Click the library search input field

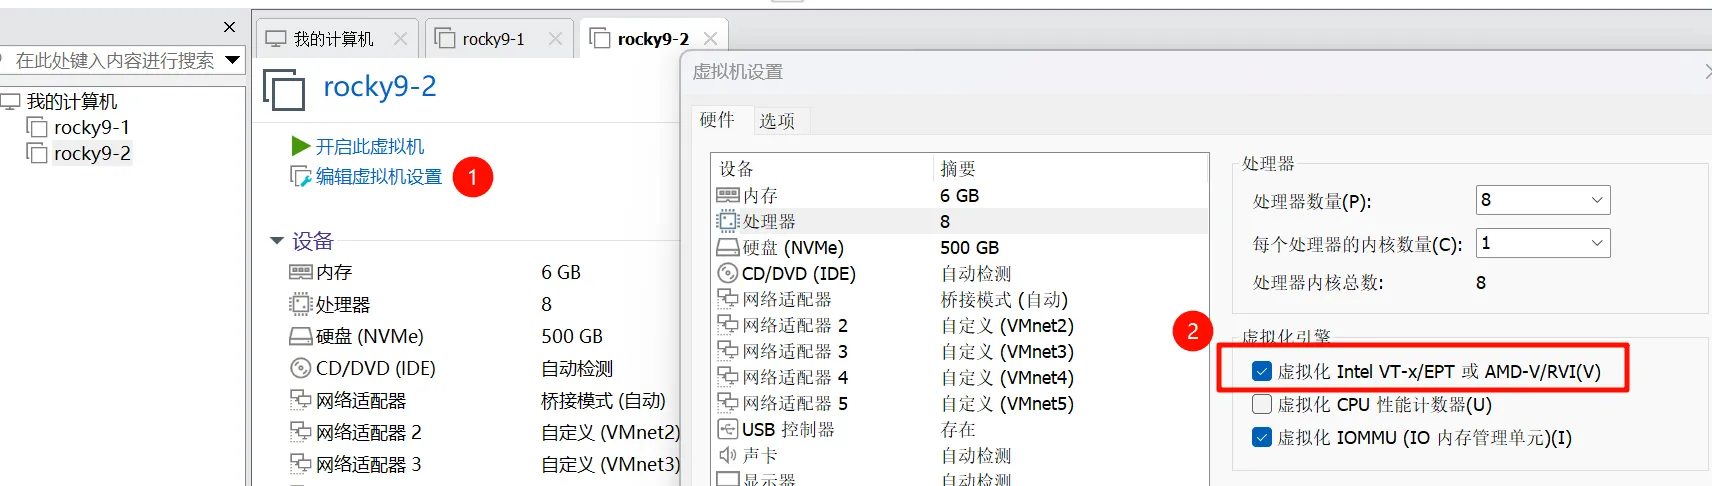(x=114, y=61)
